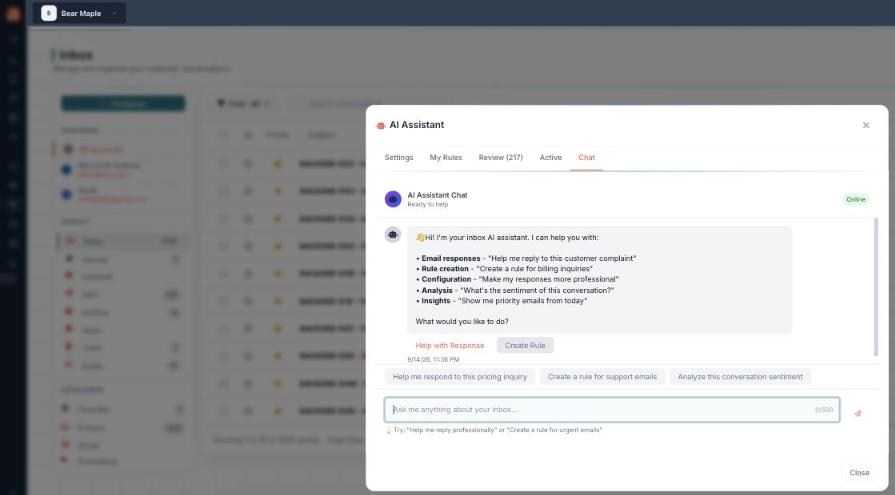This screenshot has height=495, width=895.
Task: Close the AI Assistant dialog with the X
Action: (866, 125)
